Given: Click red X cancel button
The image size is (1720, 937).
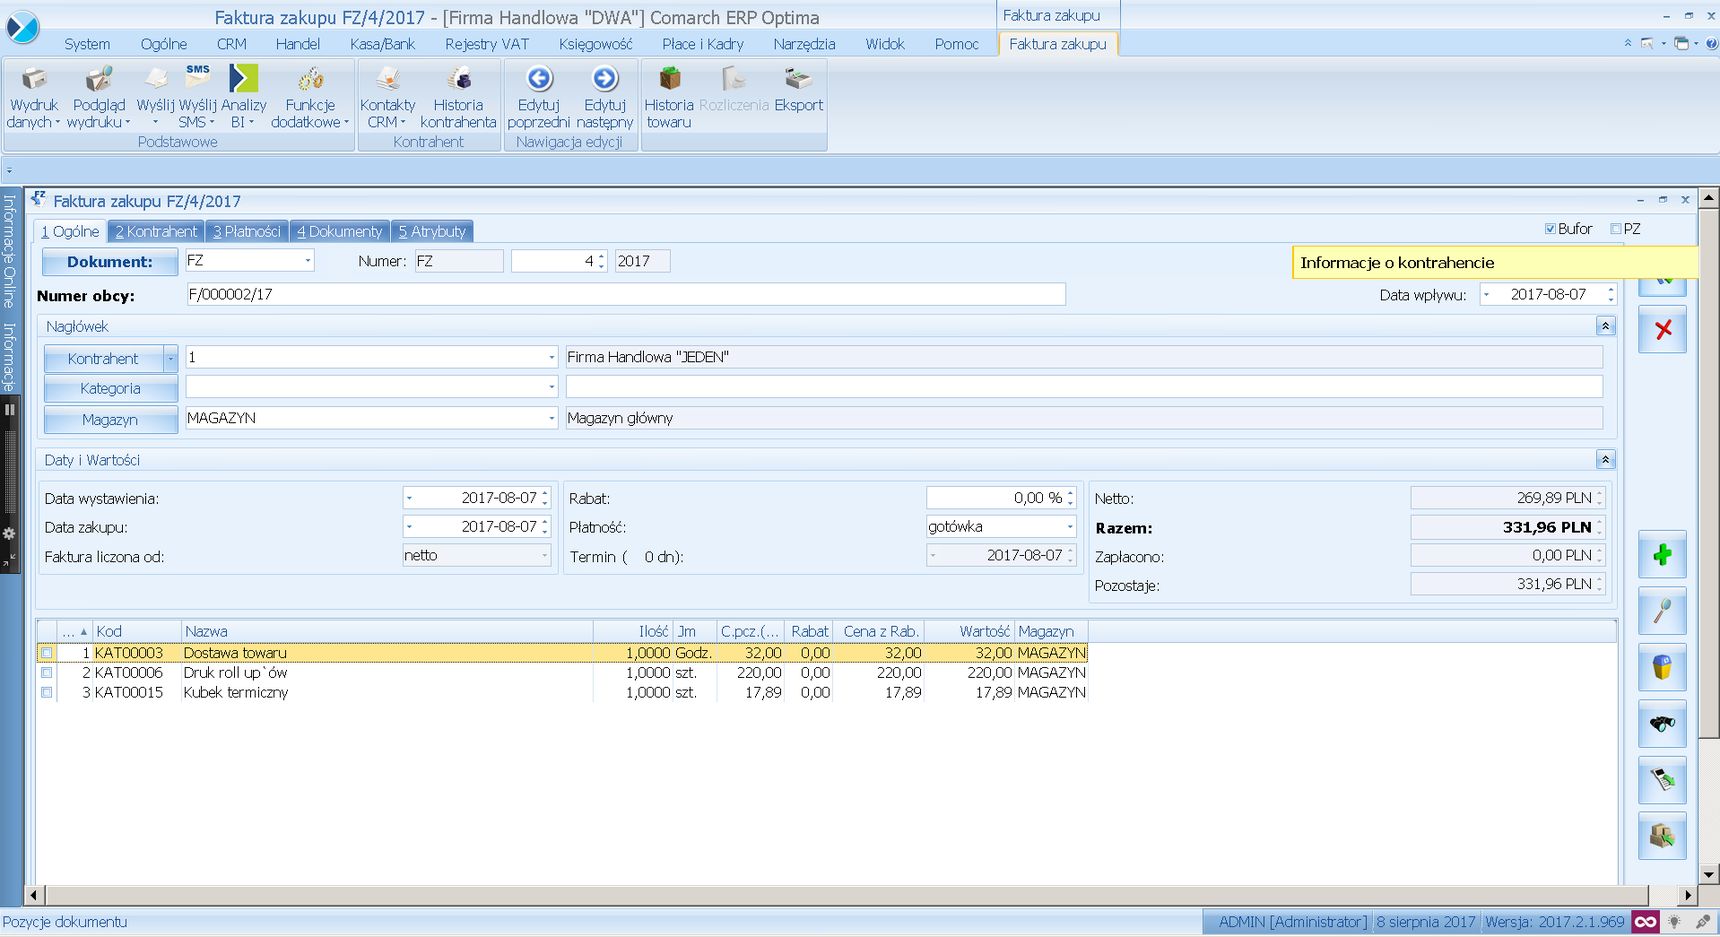Looking at the screenshot, I should coord(1662,329).
